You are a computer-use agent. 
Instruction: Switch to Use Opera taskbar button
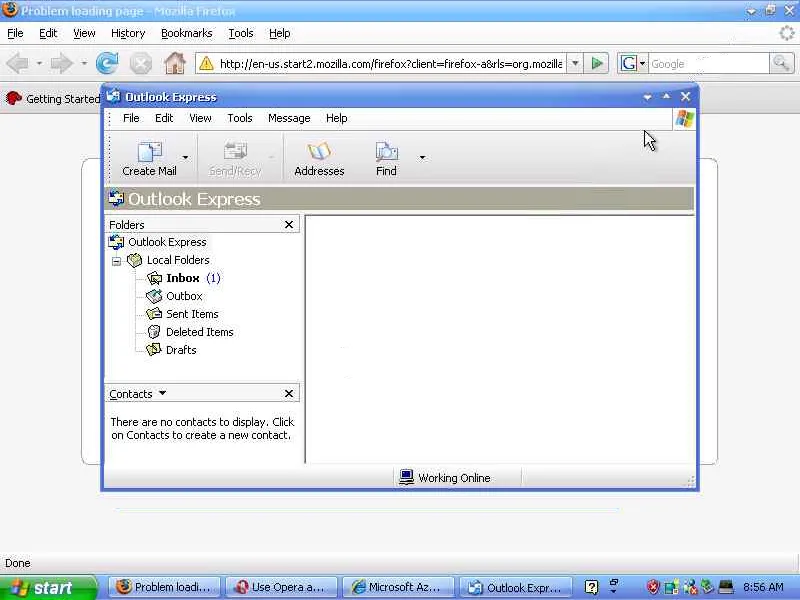tap(281, 587)
